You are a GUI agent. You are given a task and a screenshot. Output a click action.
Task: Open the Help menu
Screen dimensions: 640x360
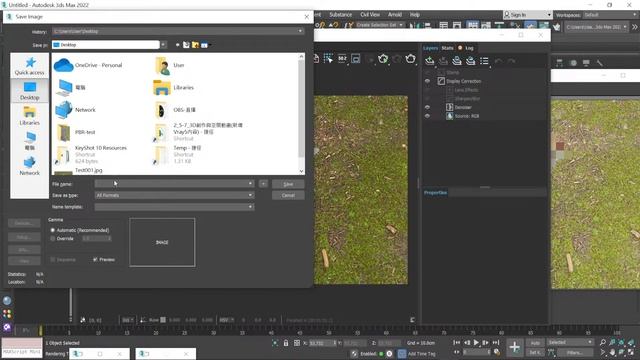click(x=415, y=15)
